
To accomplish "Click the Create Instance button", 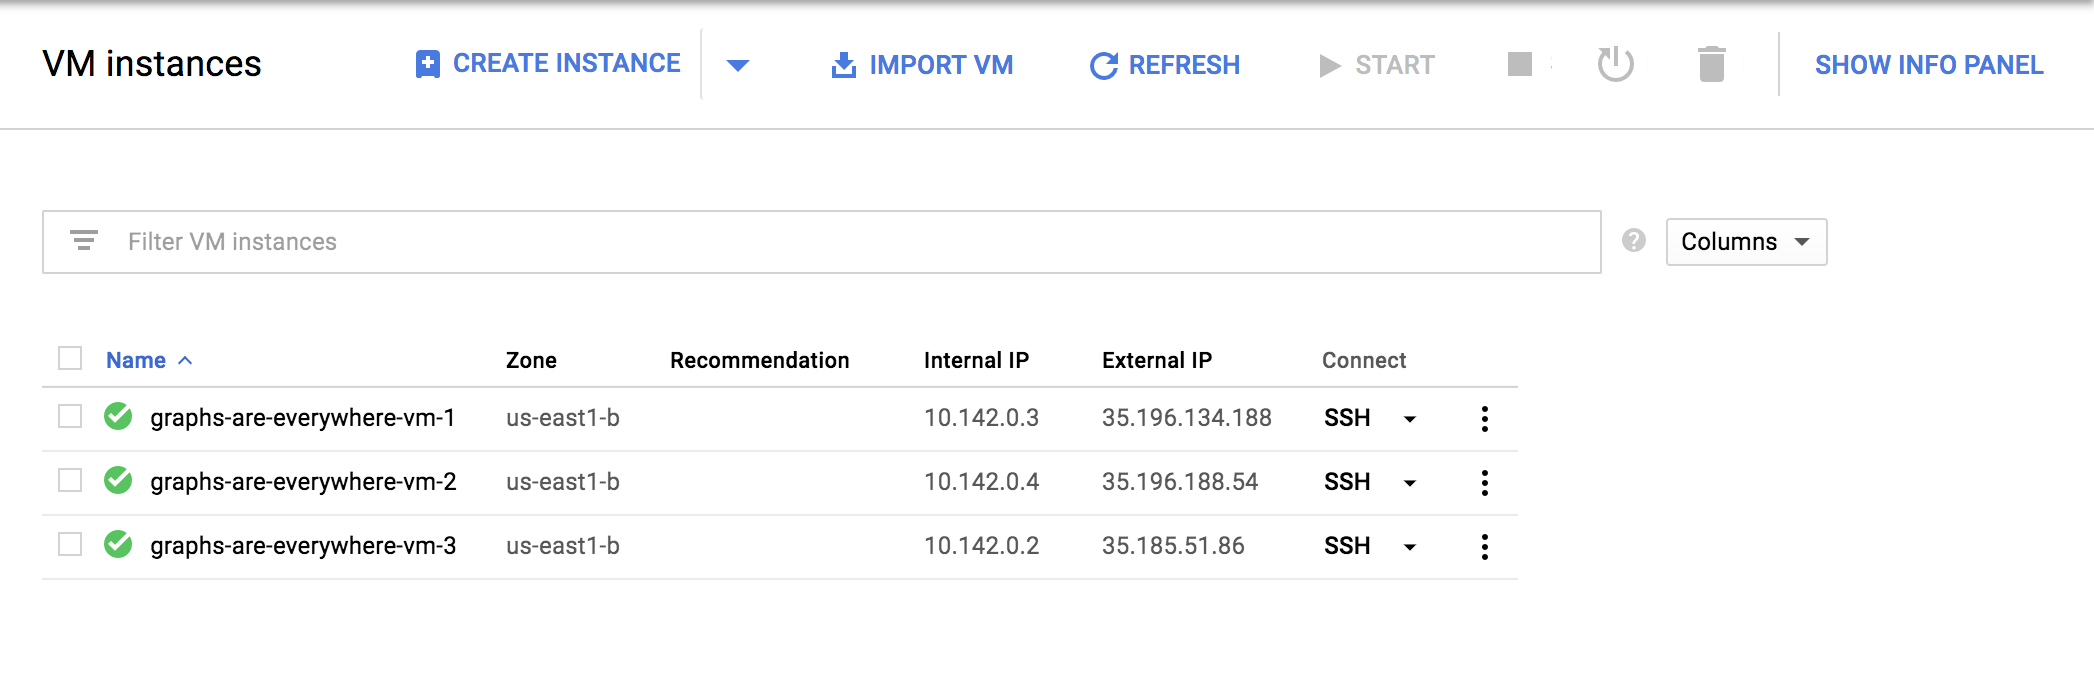I will [548, 64].
